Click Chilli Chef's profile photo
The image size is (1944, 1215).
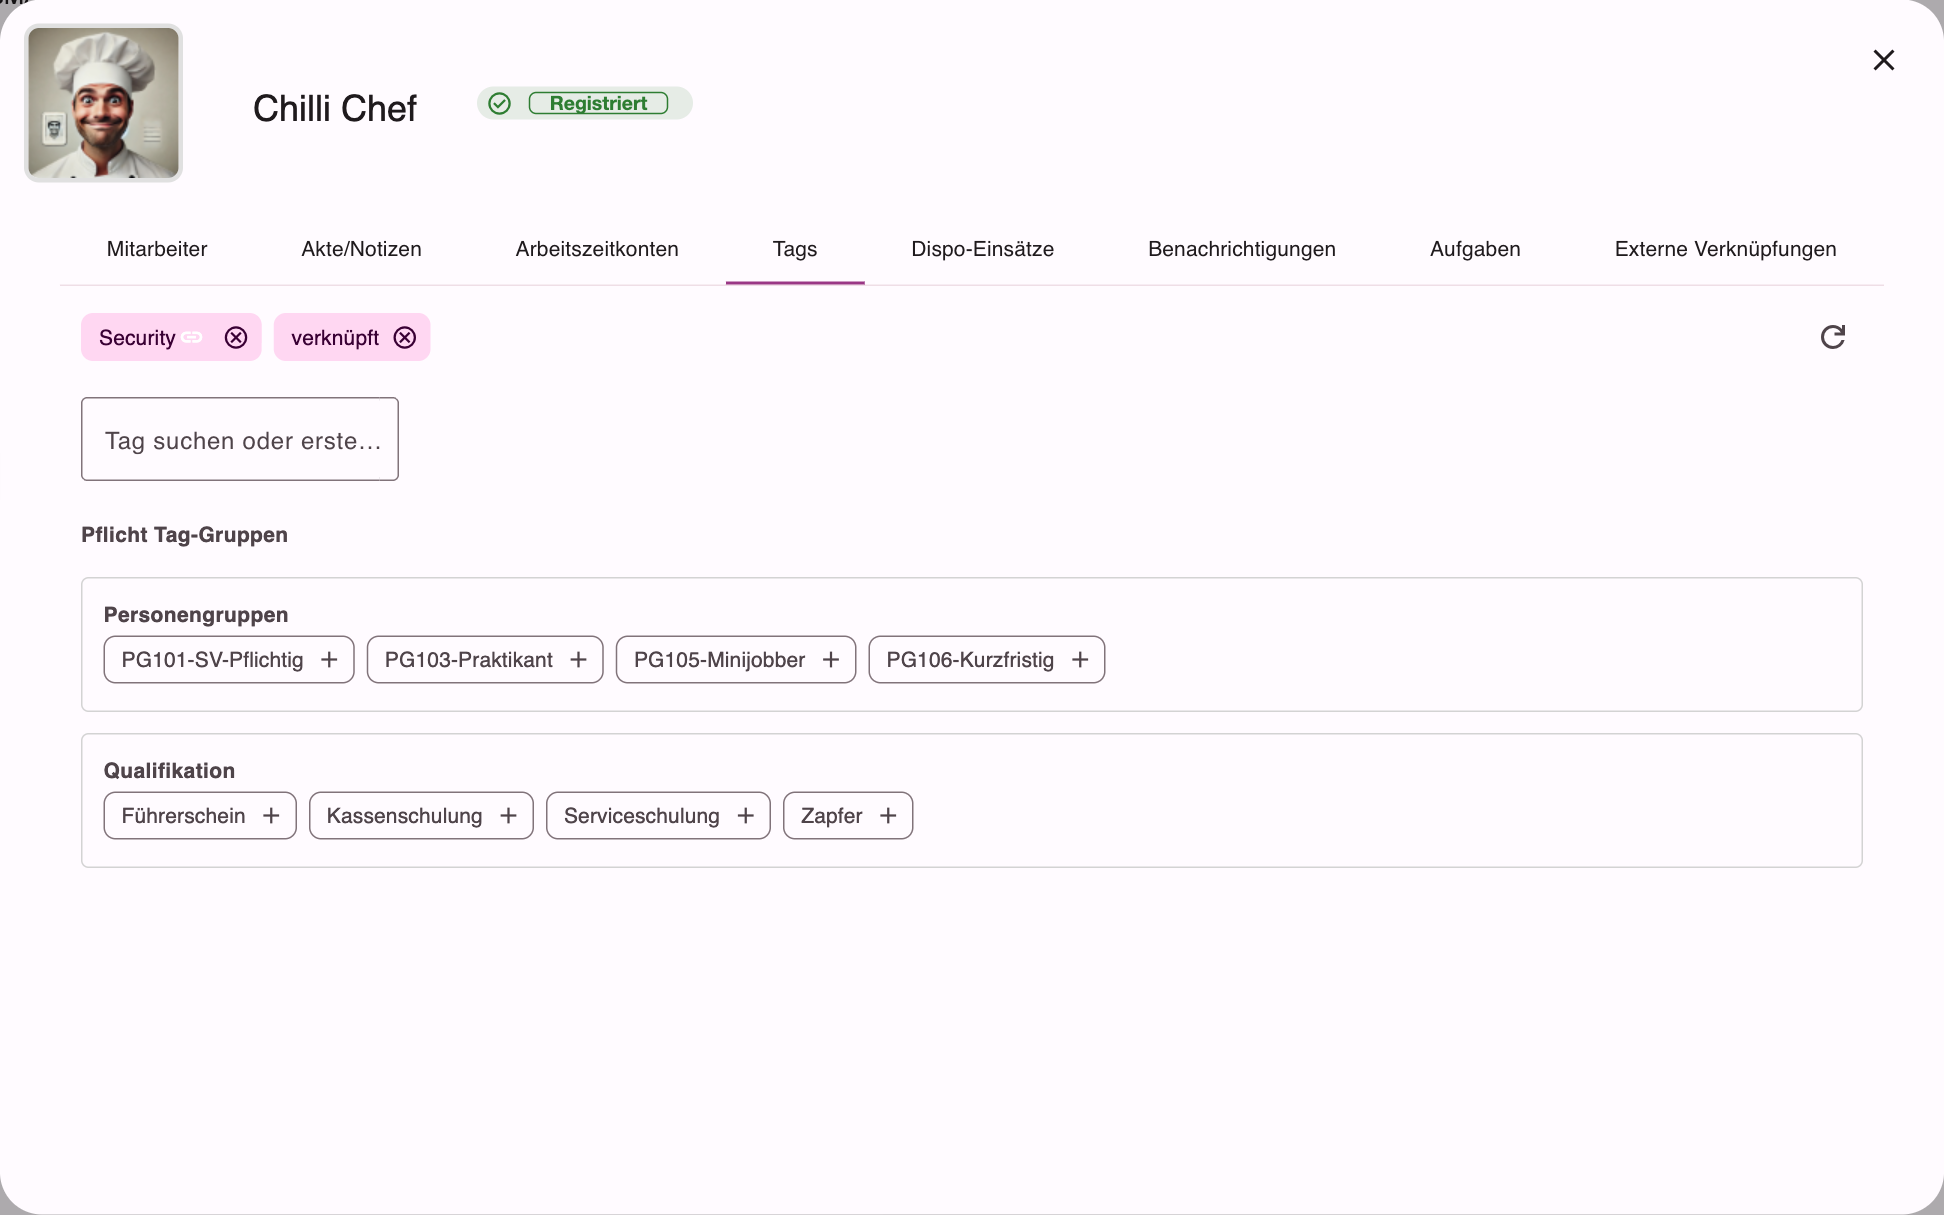(104, 103)
